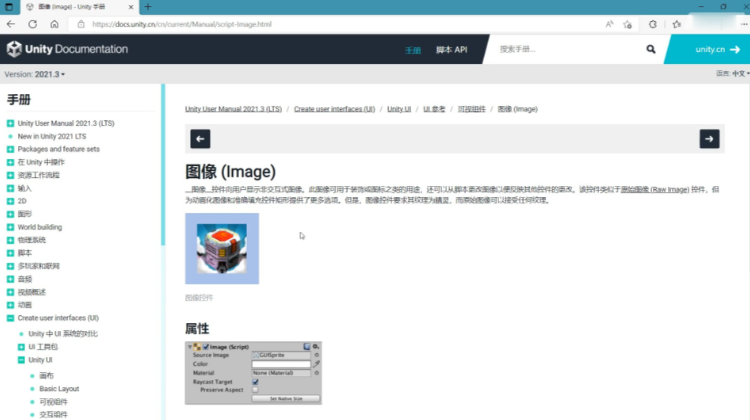The width and height of the screenshot is (750, 420).
Task: Click the white Color field swatch
Action: coord(281,364)
